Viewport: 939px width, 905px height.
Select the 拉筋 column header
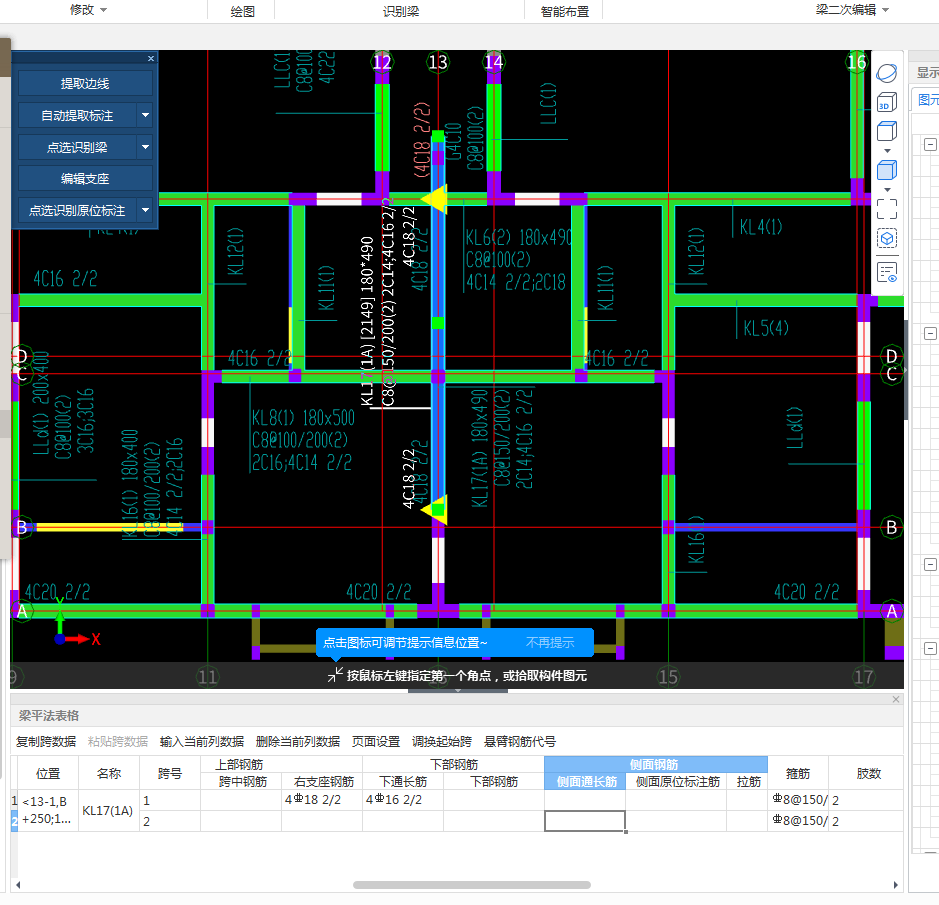(747, 782)
